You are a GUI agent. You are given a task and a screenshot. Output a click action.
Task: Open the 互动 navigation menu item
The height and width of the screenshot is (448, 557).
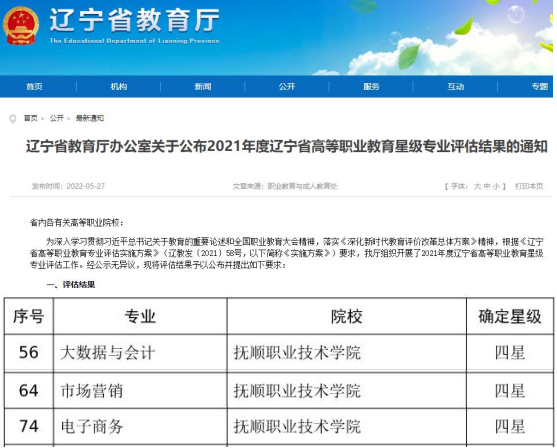(455, 86)
